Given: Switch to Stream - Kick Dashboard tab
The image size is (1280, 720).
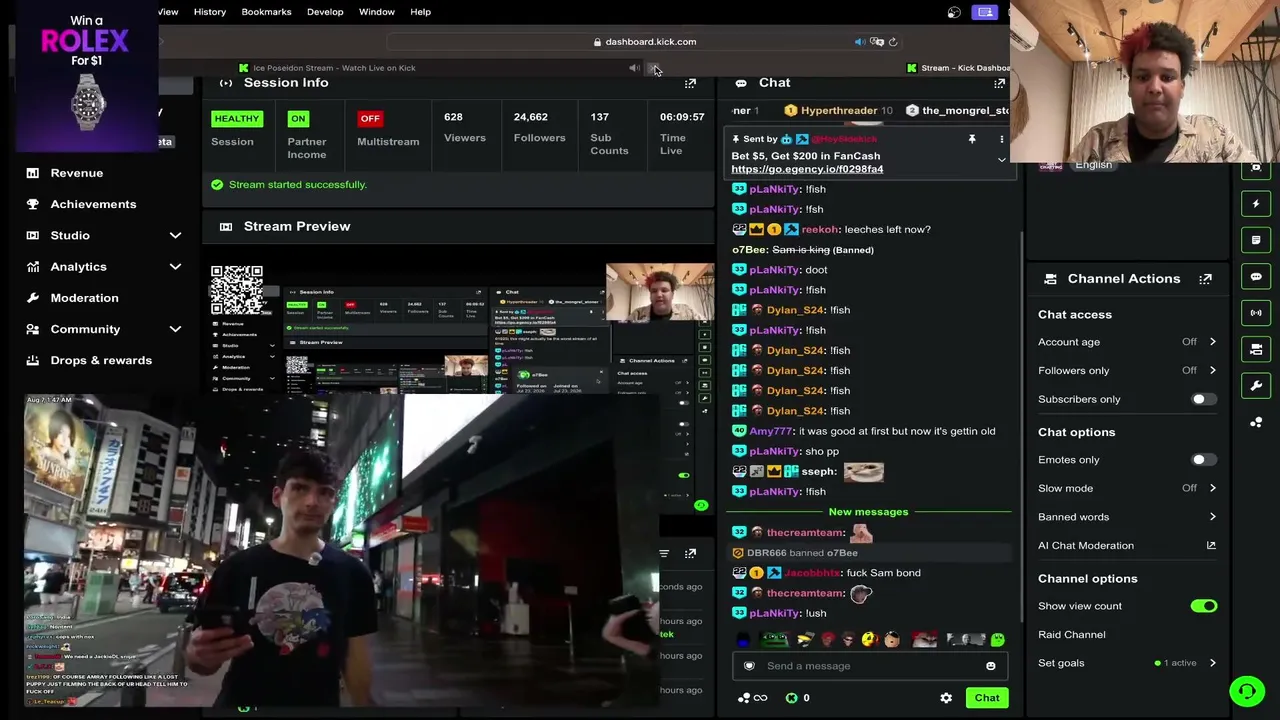Looking at the screenshot, I should pyautogui.click(x=960, y=68).
